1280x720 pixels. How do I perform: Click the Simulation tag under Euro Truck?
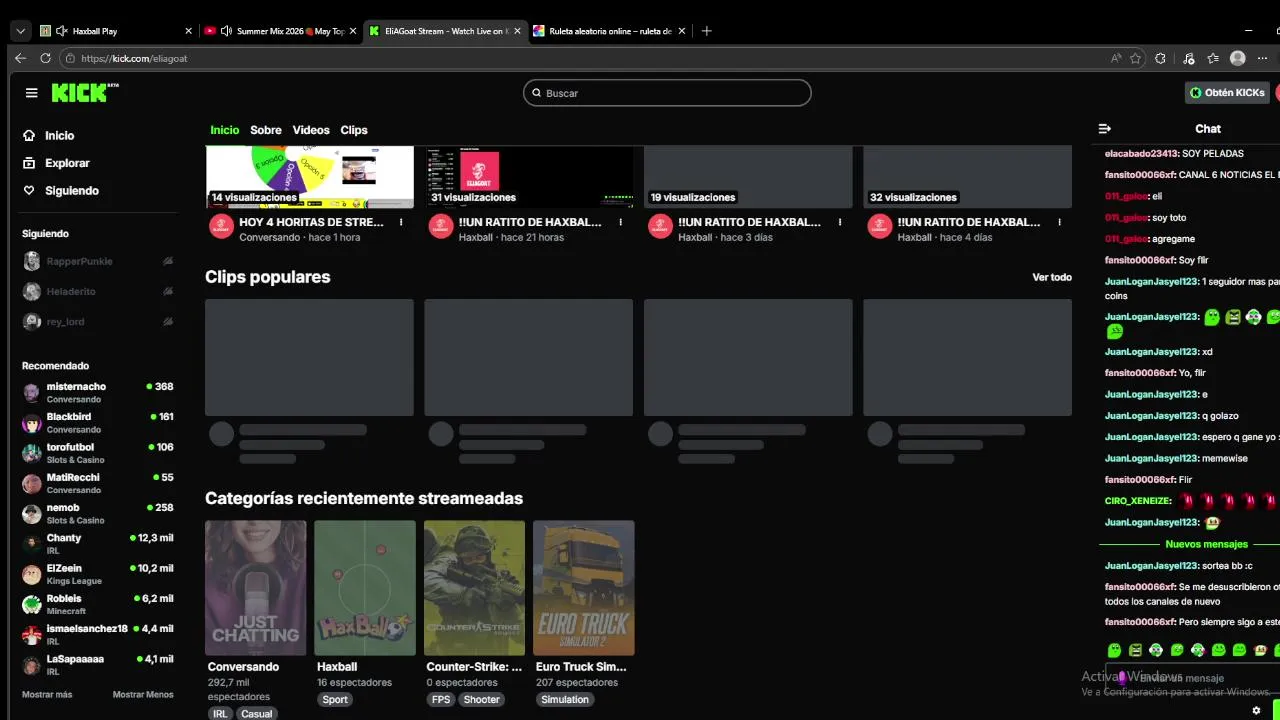[x=565, y=700]
